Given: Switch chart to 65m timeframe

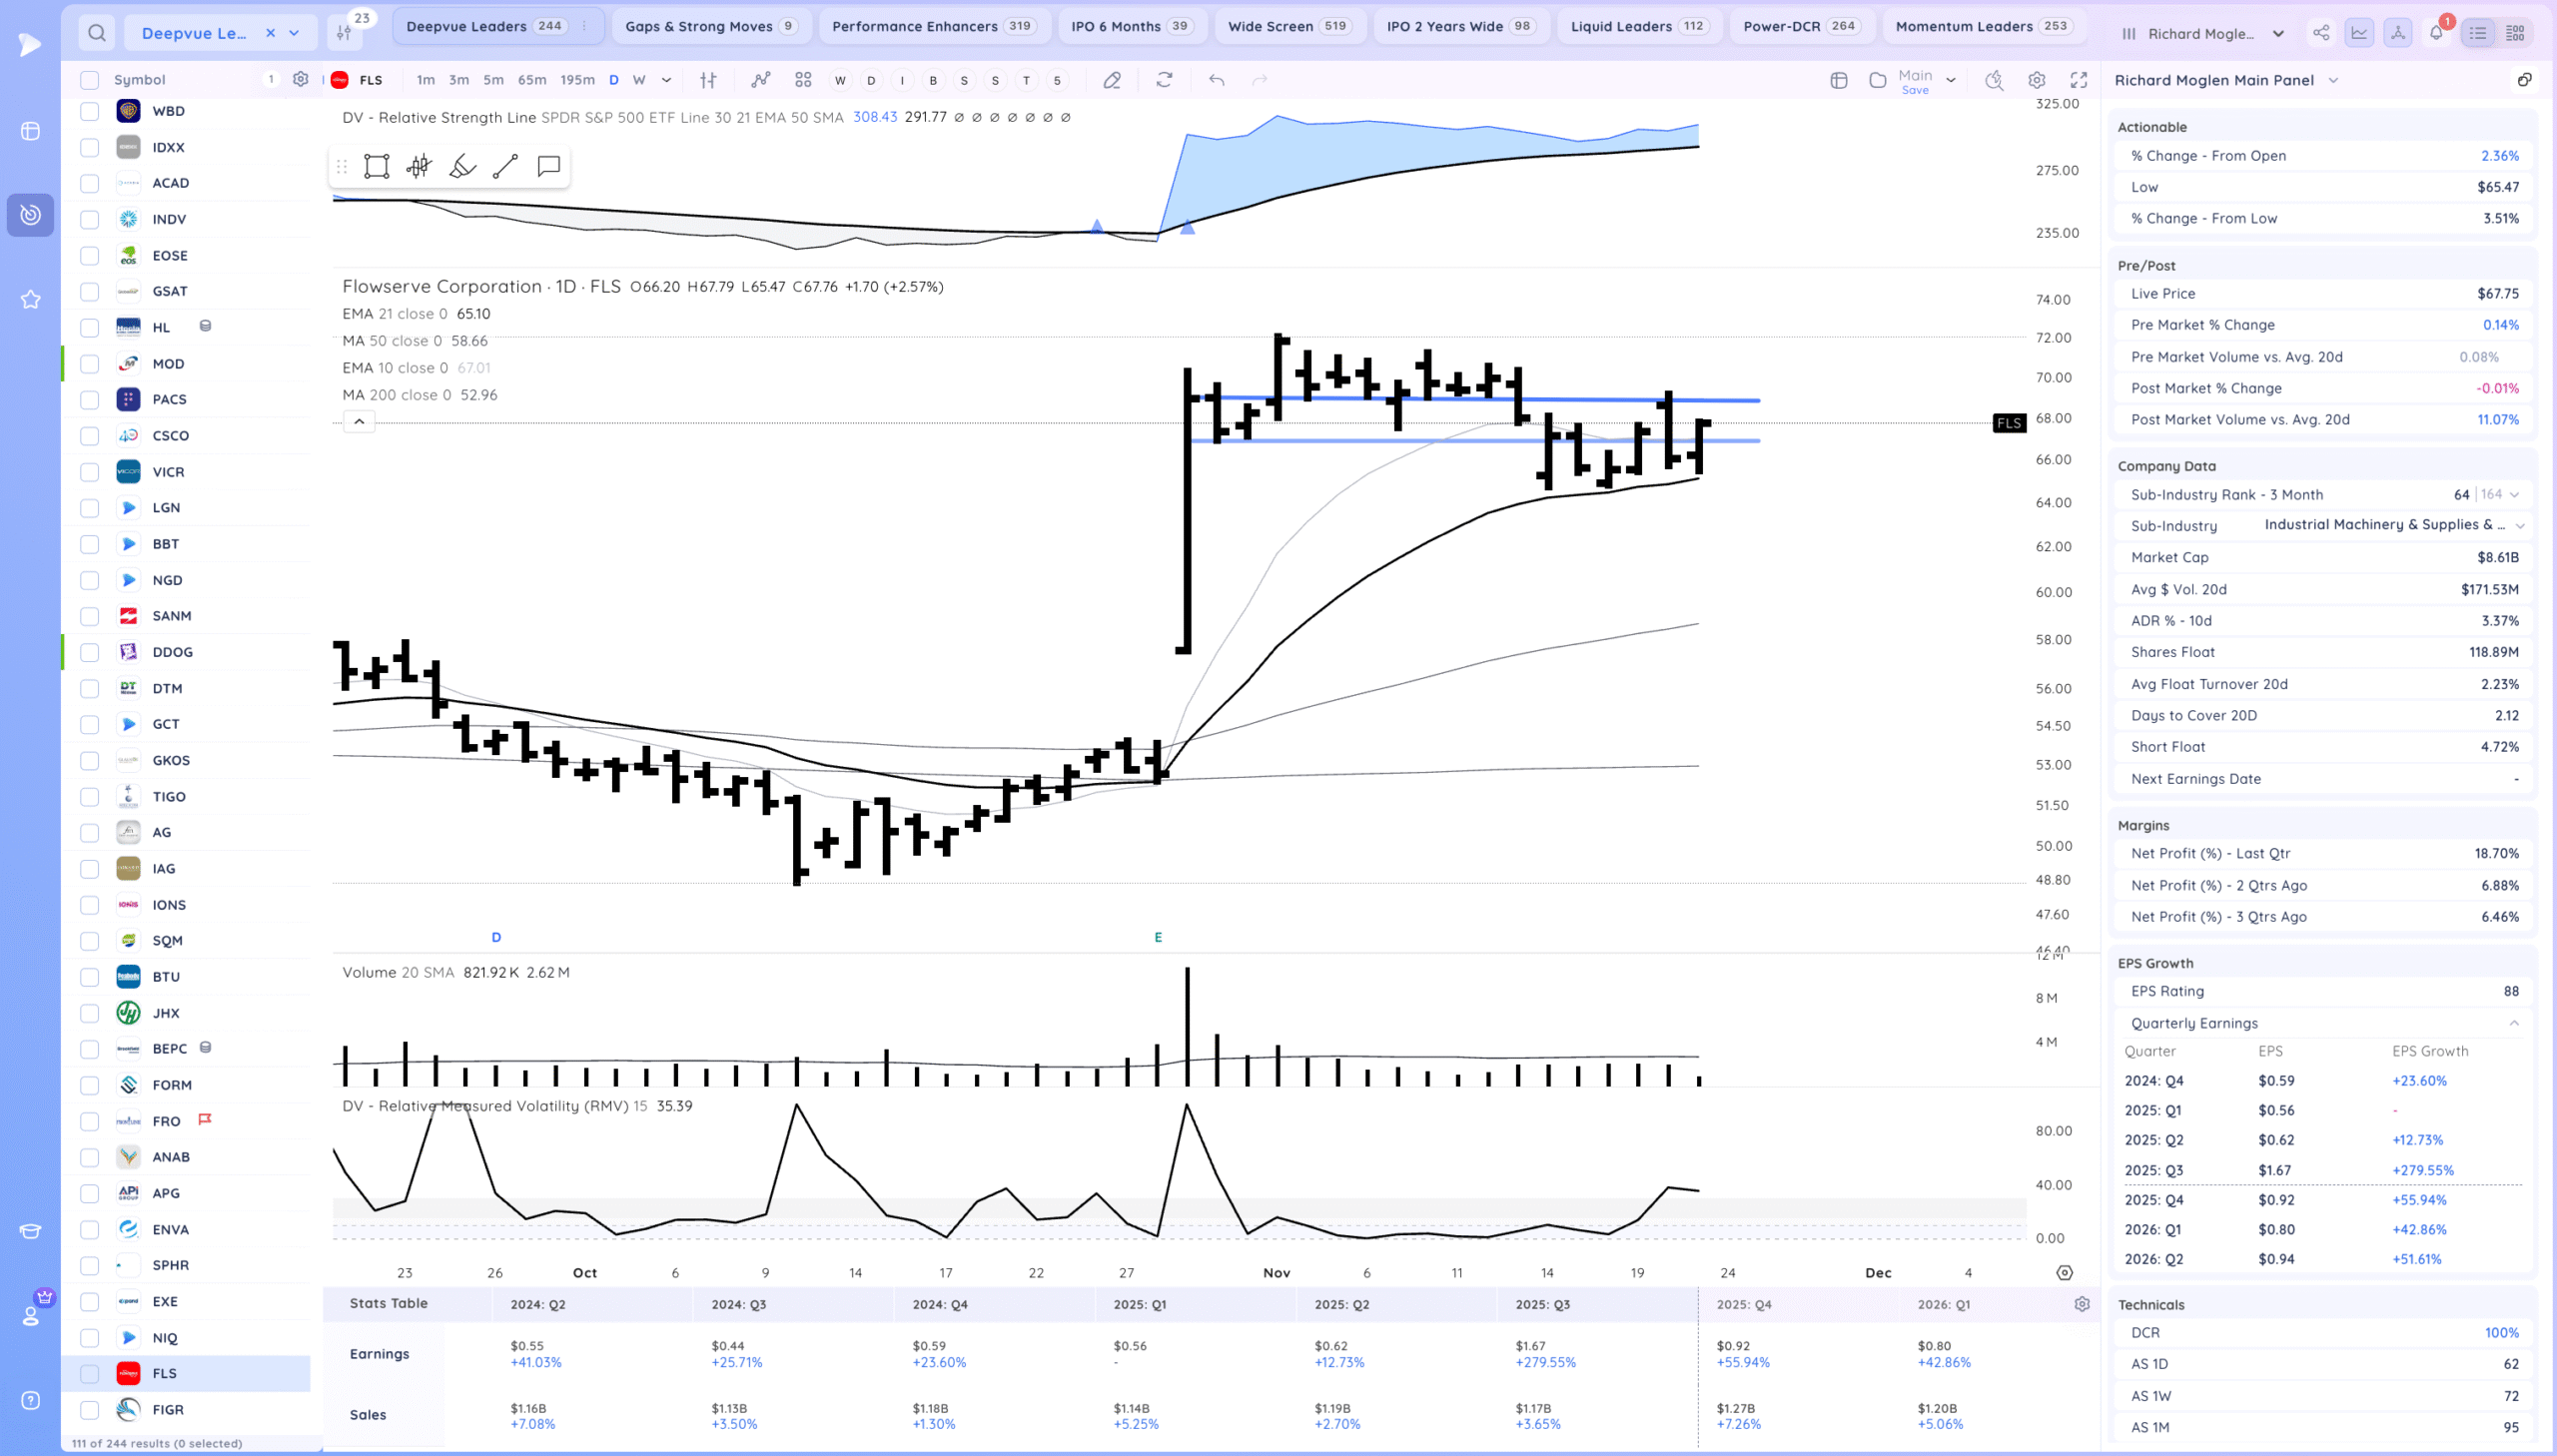Looking at the screenshot, I should pyautogui.click(x=532, y=80).
